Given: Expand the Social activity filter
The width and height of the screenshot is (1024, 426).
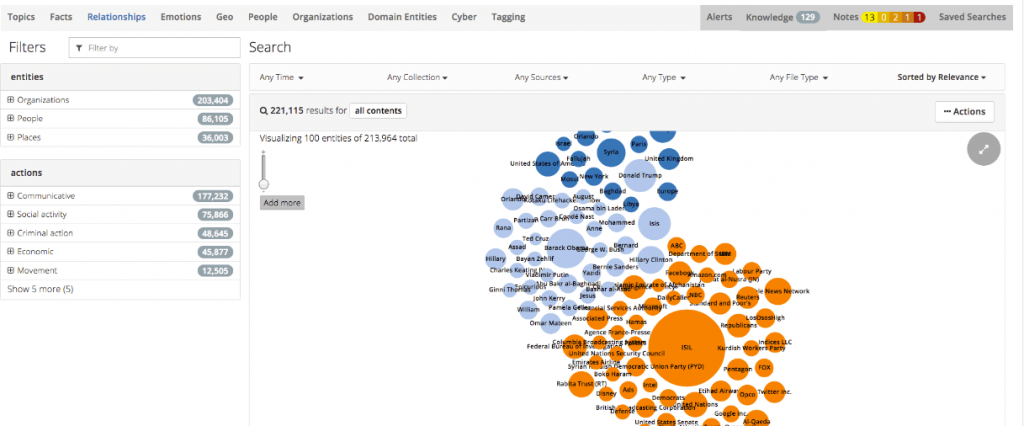Looking at the screenshot, I should coord(10,214).
